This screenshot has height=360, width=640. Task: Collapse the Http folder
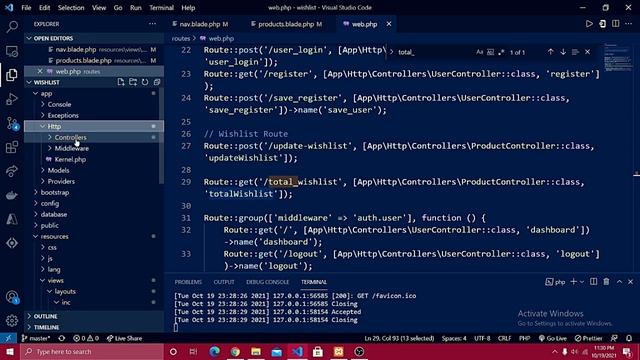click(x=94, y=127)
